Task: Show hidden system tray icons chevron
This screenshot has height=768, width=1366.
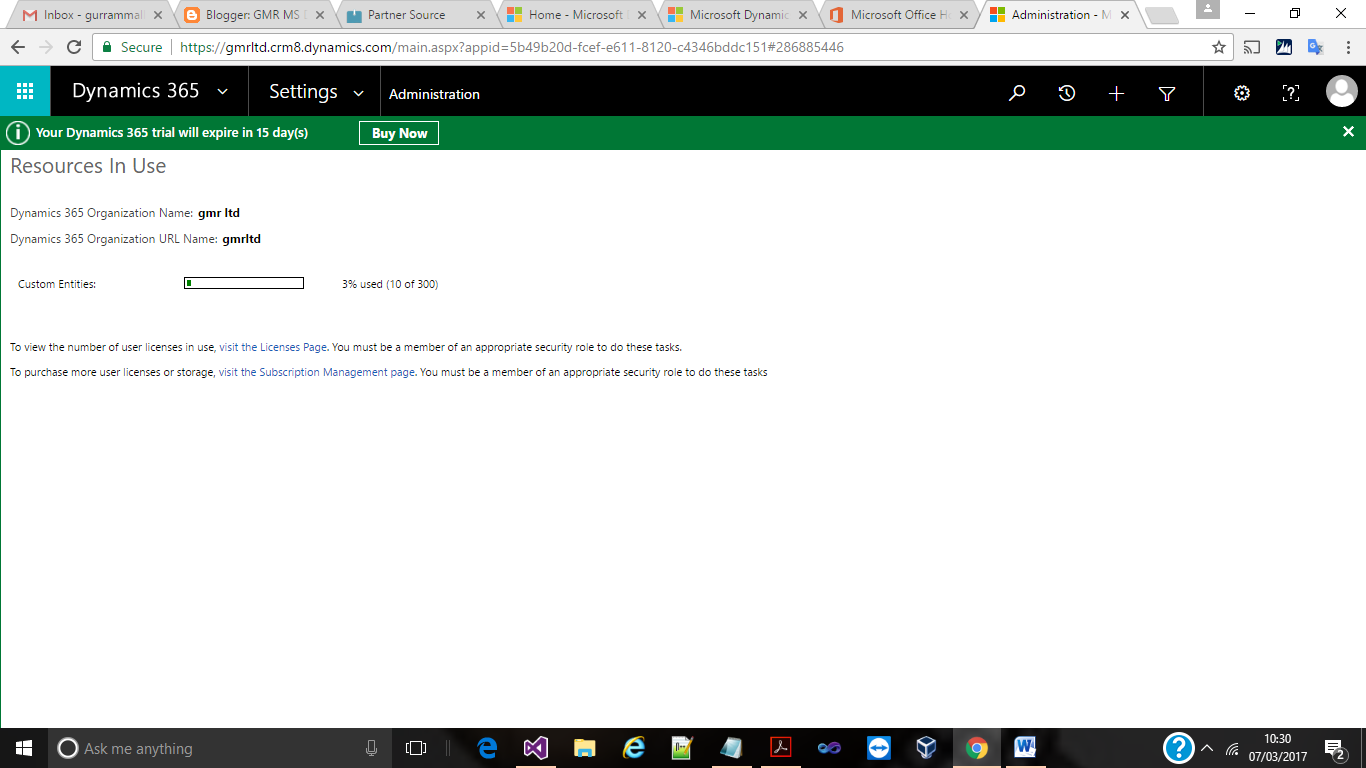Action: (x=1207, y=748)
